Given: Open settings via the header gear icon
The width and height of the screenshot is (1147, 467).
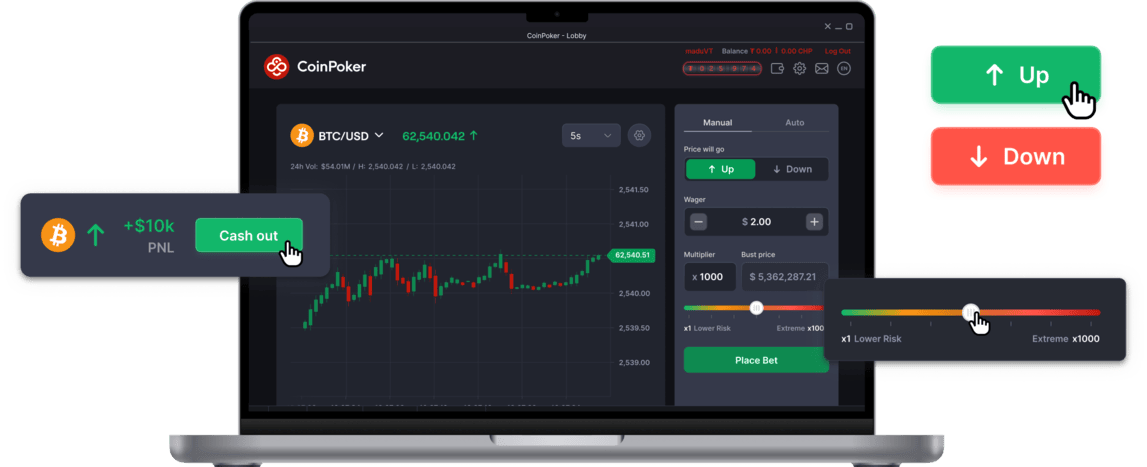Looking at the screenshot, I should [800, 69].
